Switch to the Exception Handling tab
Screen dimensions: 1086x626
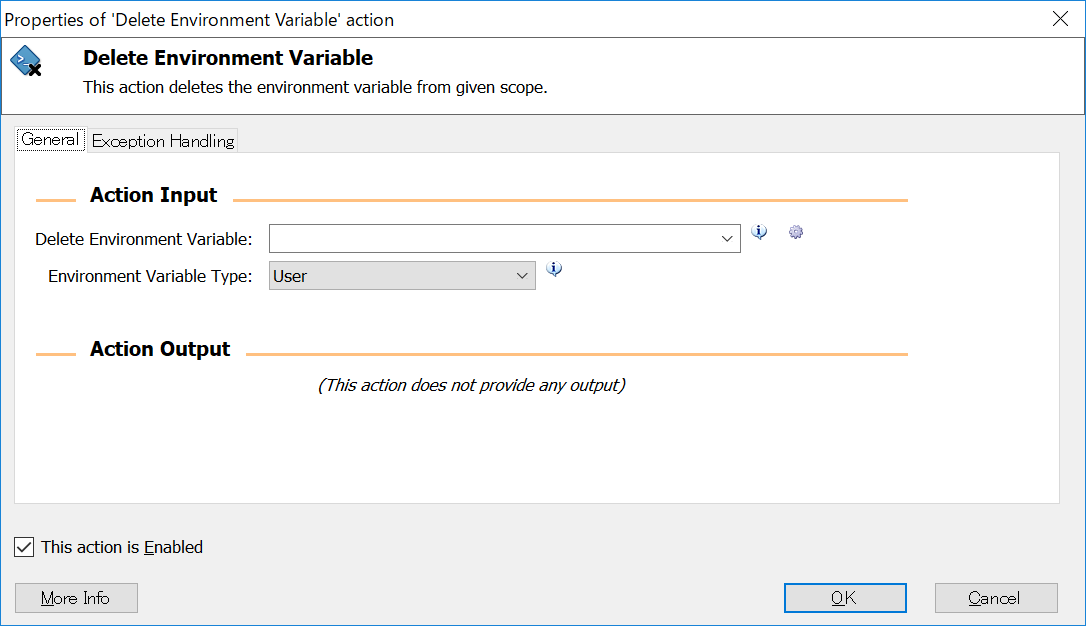point(162,140)
